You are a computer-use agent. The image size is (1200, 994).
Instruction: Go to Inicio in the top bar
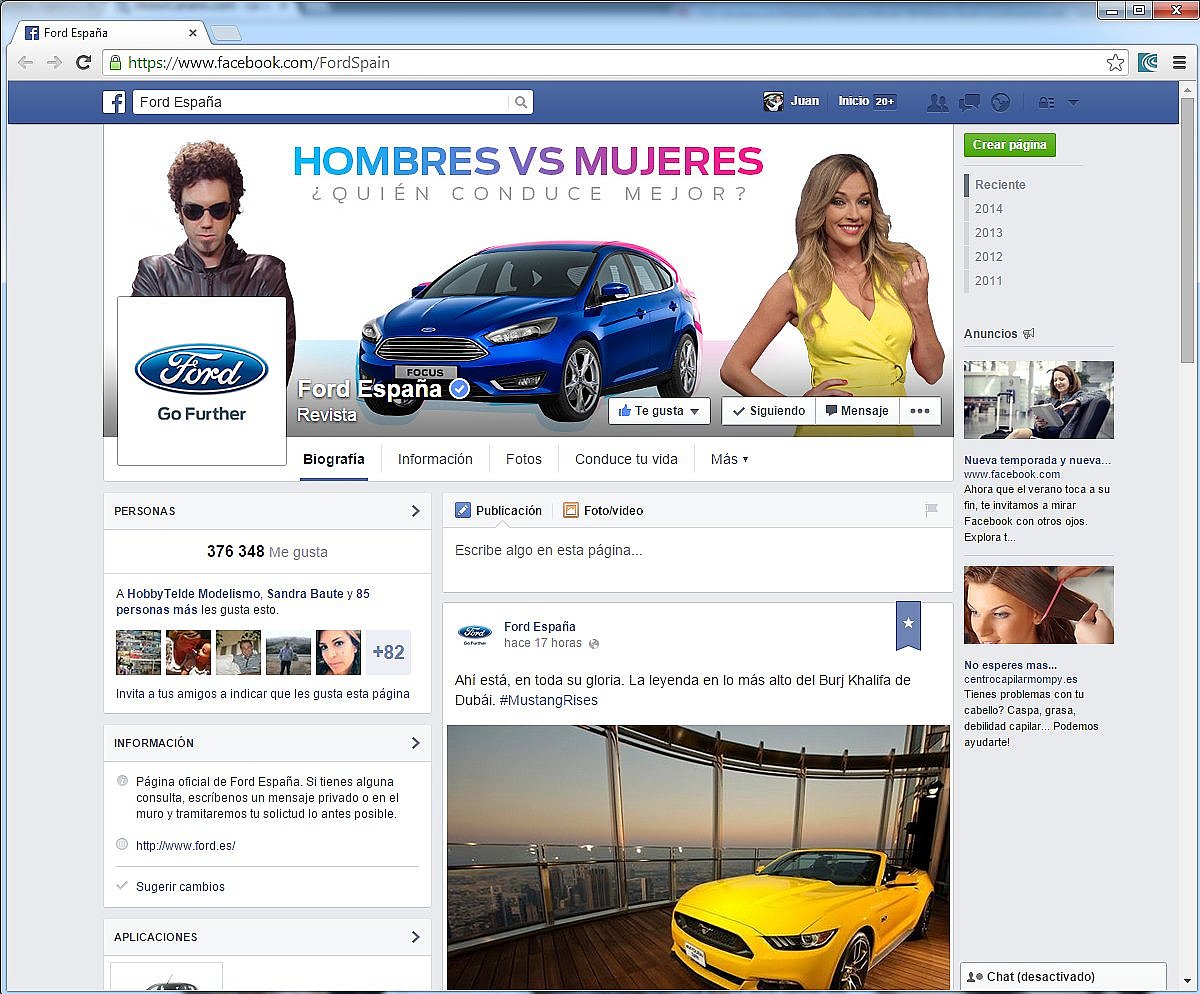click(854, 101)
